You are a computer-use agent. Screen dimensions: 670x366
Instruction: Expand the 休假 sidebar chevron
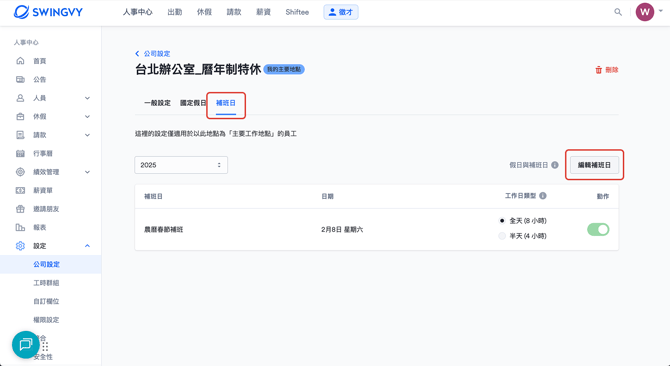pyautogui.click(x=87, y=117)
